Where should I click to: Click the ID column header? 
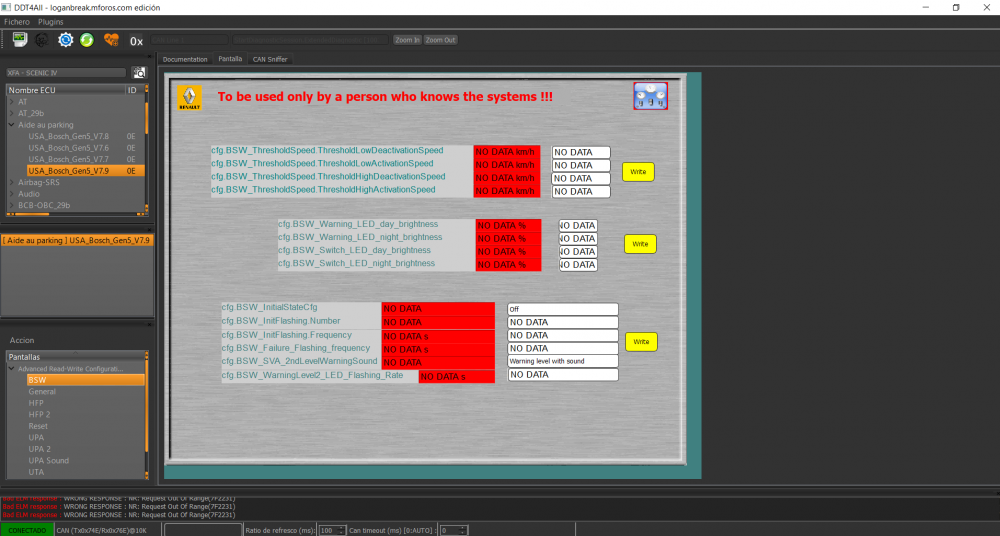point(135,90)
